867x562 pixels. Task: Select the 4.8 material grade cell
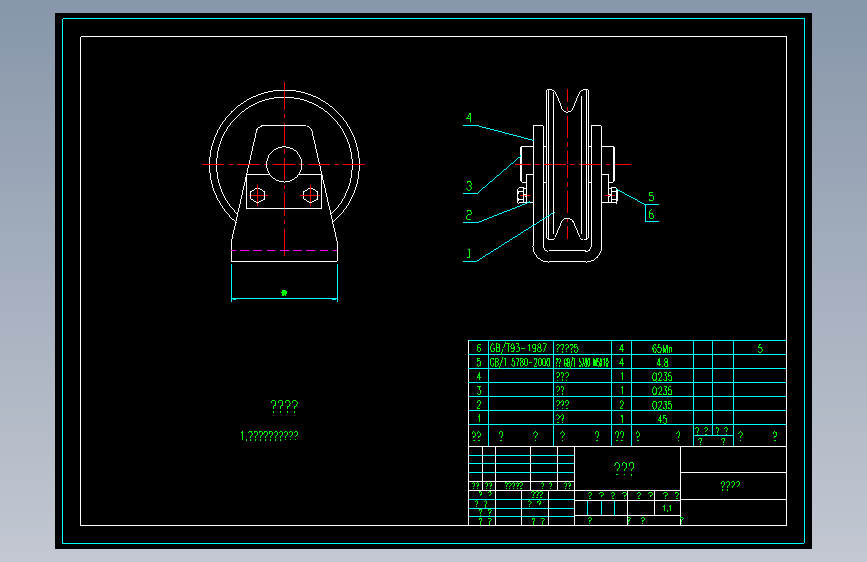(662, 362)
